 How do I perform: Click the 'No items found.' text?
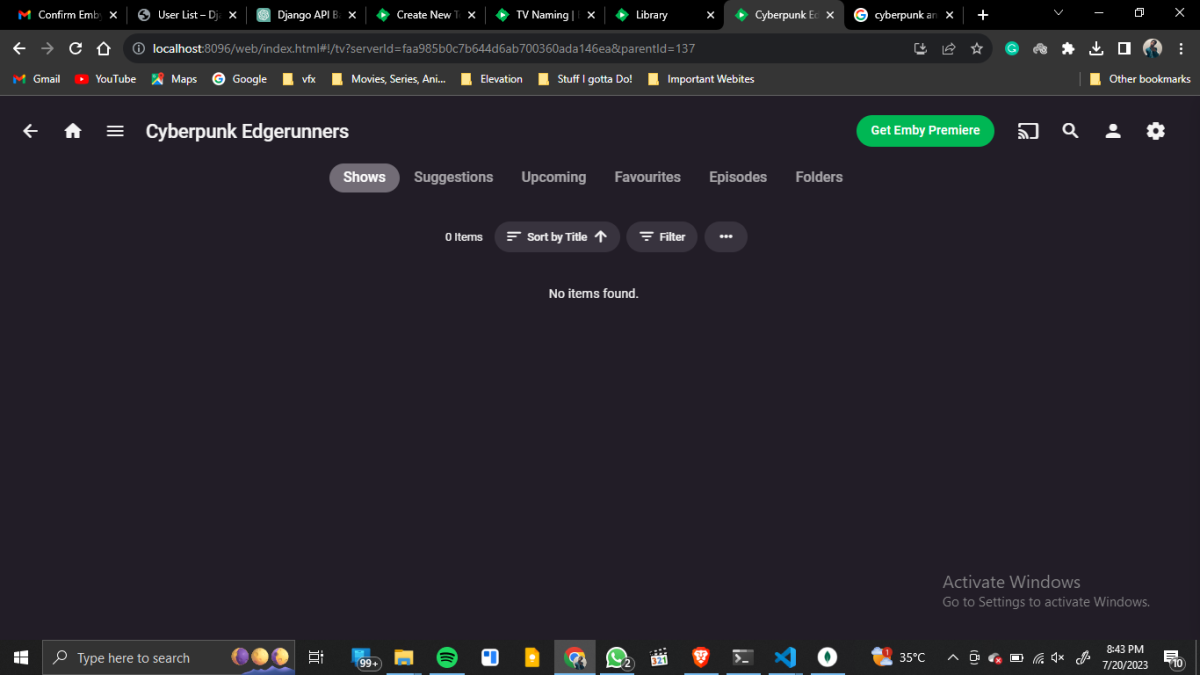[593, 294]
